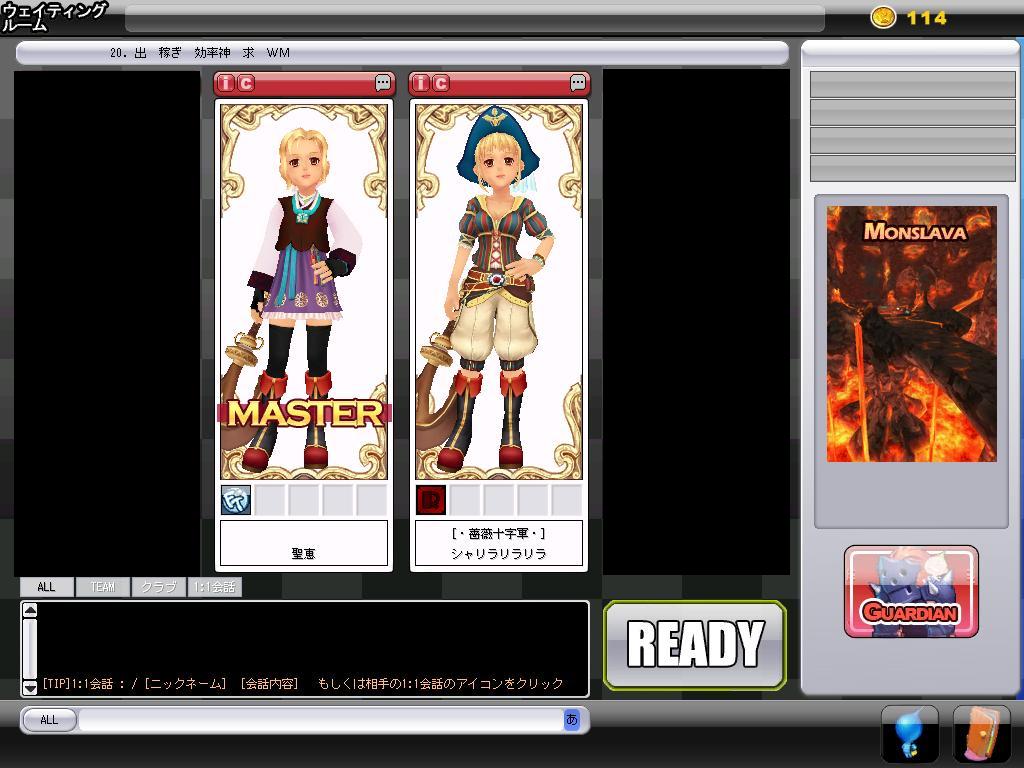
Task: Open chat bubble icon on シャリラリラリラ's card
Action: tap(578, 83)
